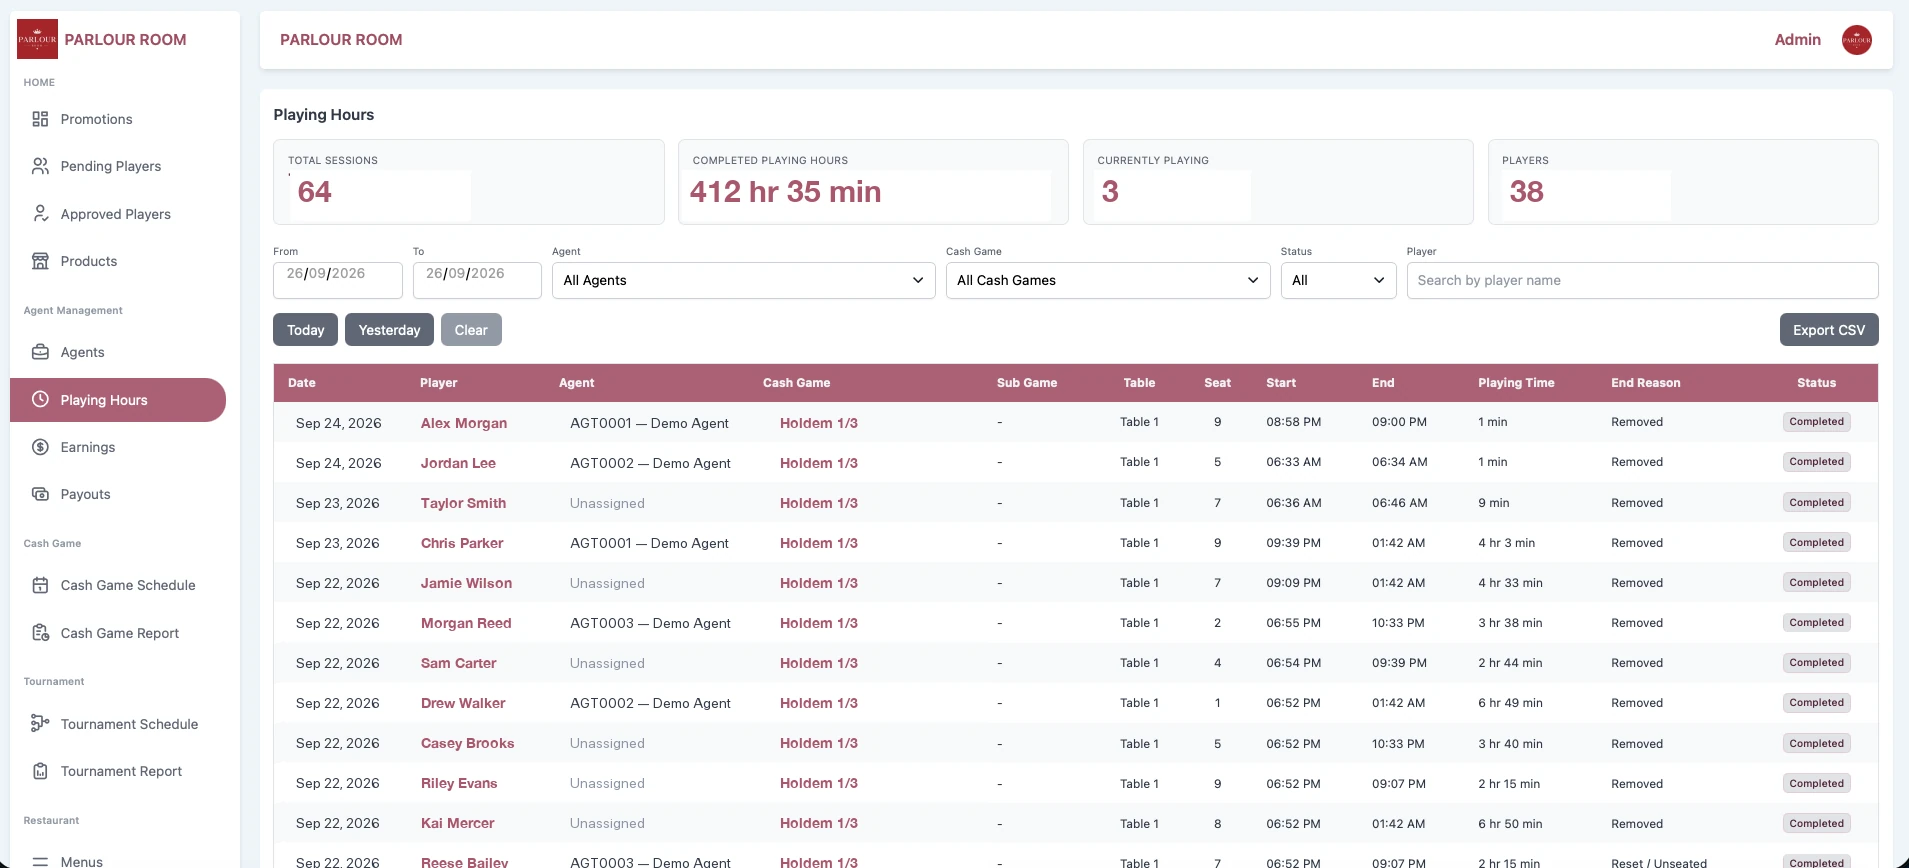The width and height of the screenshot is (1909, 868).
Task: Open the All Agents dropdown
Action: pos(743,280)
